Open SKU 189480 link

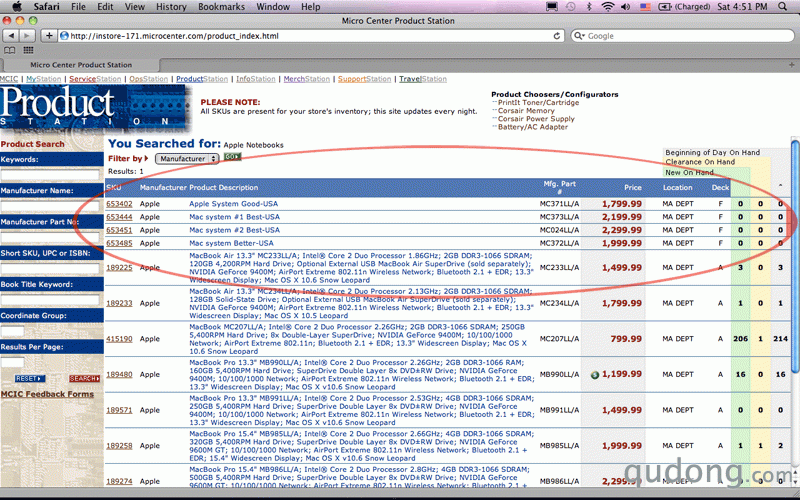(x=119, y=374)
